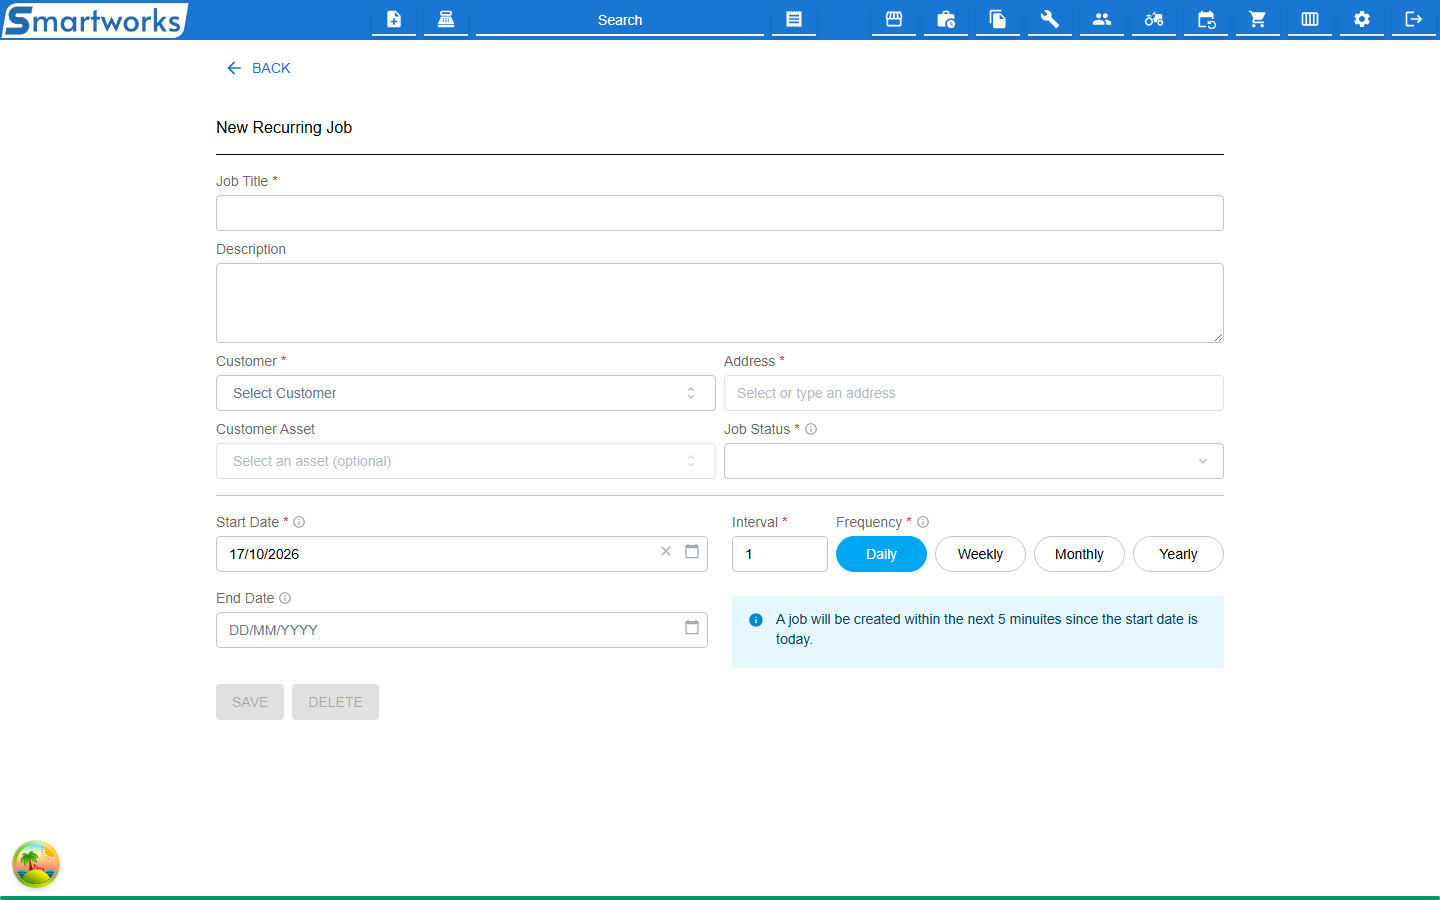The width and height of the screenshot is (1440, 900).
Task: Open the settings gear icon
Action: click(x=1362, y=19)
